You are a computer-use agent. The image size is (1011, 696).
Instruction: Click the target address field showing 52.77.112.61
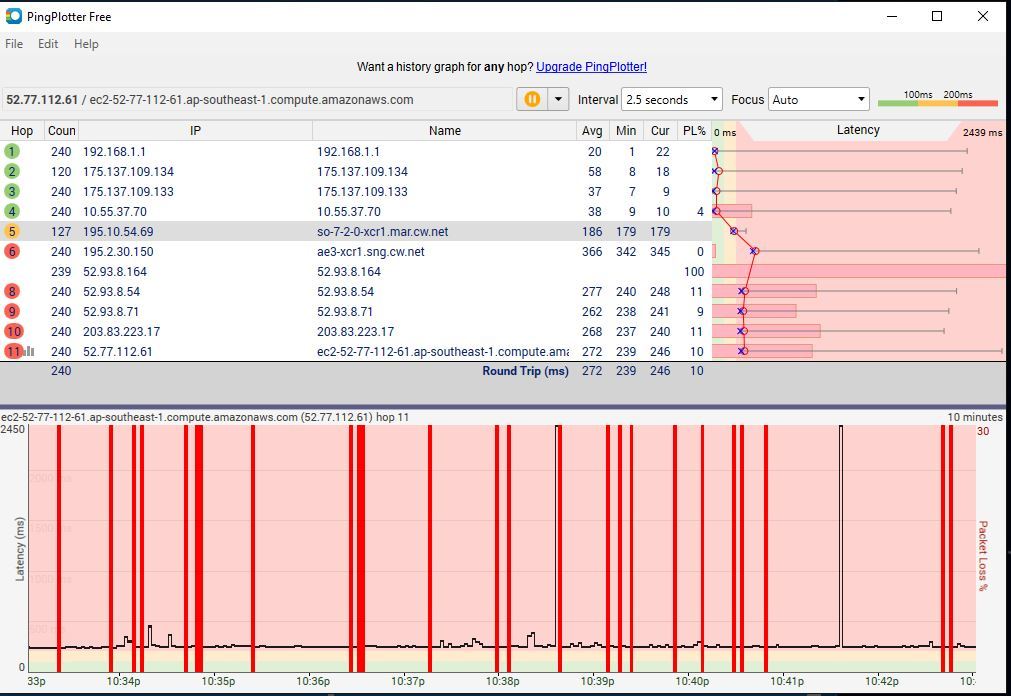(258, 99)
